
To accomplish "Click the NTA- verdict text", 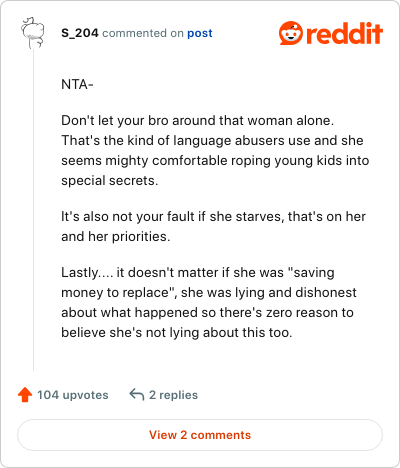I will (x=77, y=85).
